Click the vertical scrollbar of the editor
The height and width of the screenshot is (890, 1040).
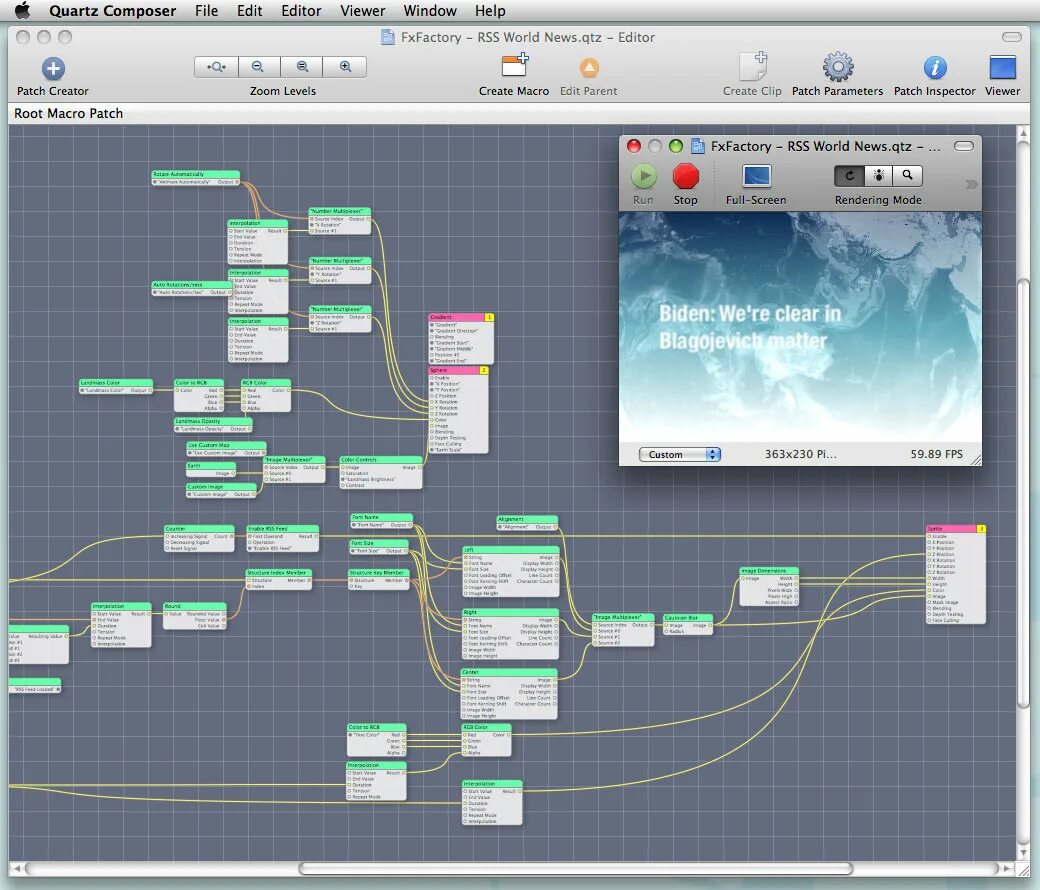coord(1023,493)
